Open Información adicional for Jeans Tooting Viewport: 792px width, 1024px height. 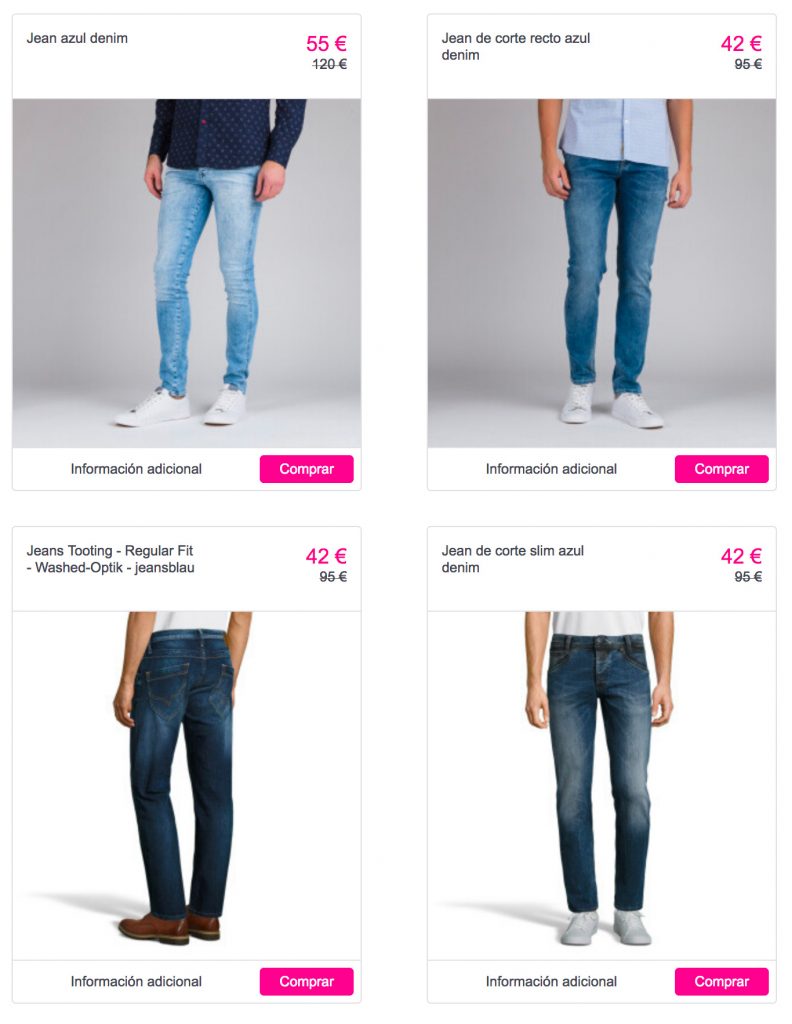(x=136, y=982)
